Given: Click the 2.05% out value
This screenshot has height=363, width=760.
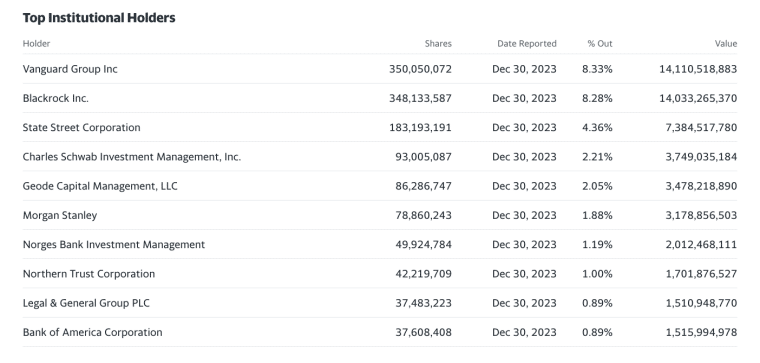Looking at the screenshot, I should click(x=597, y=186).
